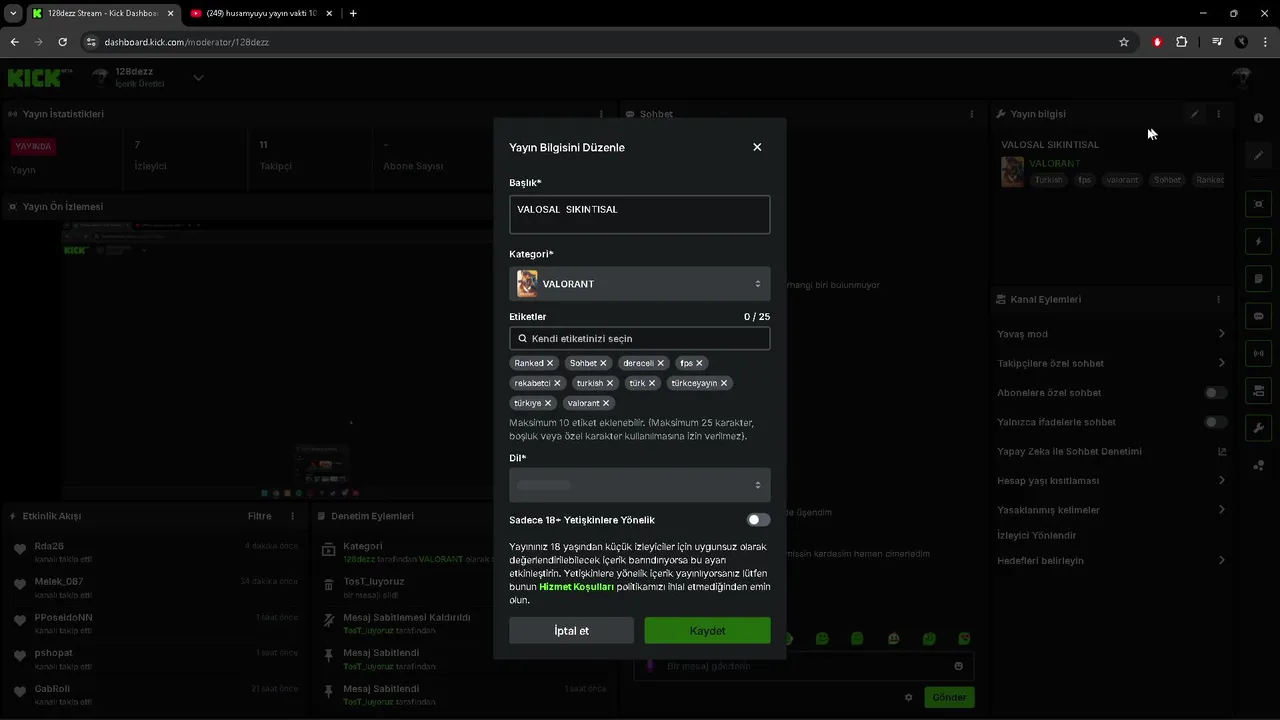Open Yayın bilgisi panel options menu
Screen dimensions: 1280x720
pyautogui.click(x=1218, y=114)
